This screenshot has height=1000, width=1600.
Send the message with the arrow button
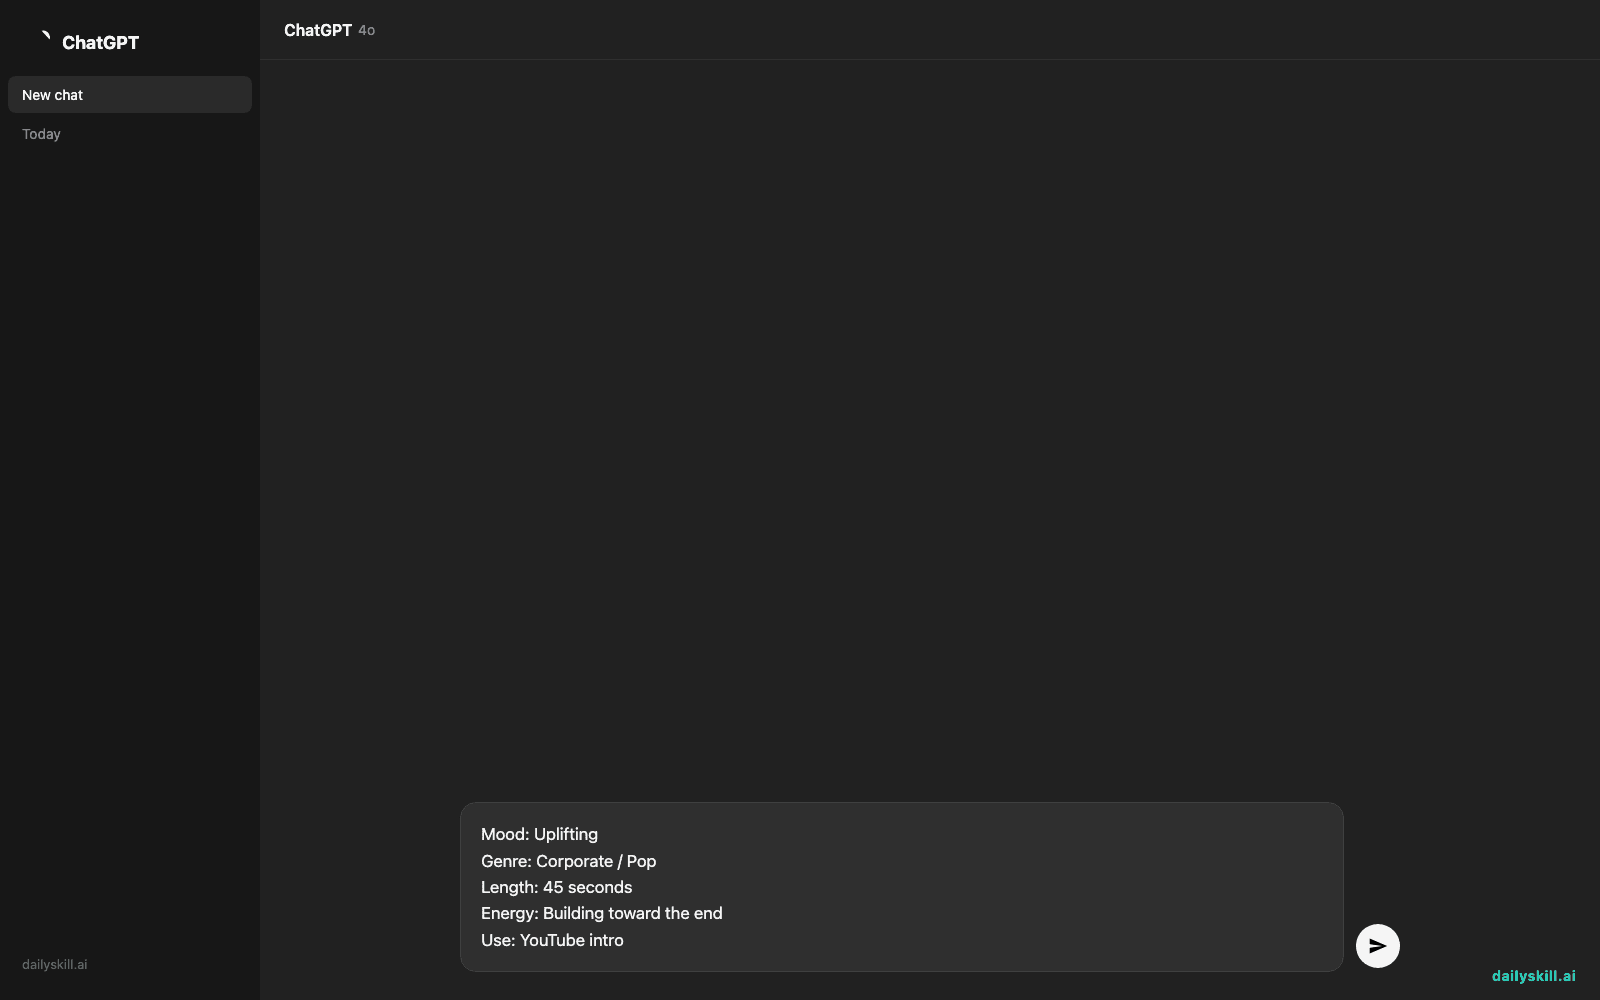1377,946
